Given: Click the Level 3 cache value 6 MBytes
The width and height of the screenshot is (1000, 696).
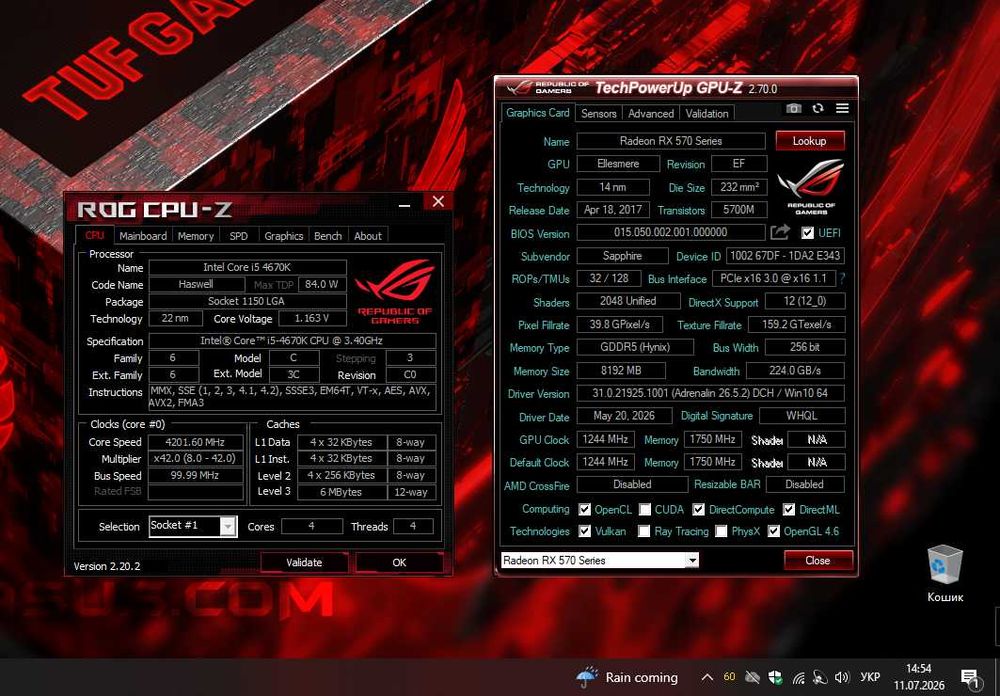Looking at the screenshot, I should pyautogui.click(x=341, y=492).
